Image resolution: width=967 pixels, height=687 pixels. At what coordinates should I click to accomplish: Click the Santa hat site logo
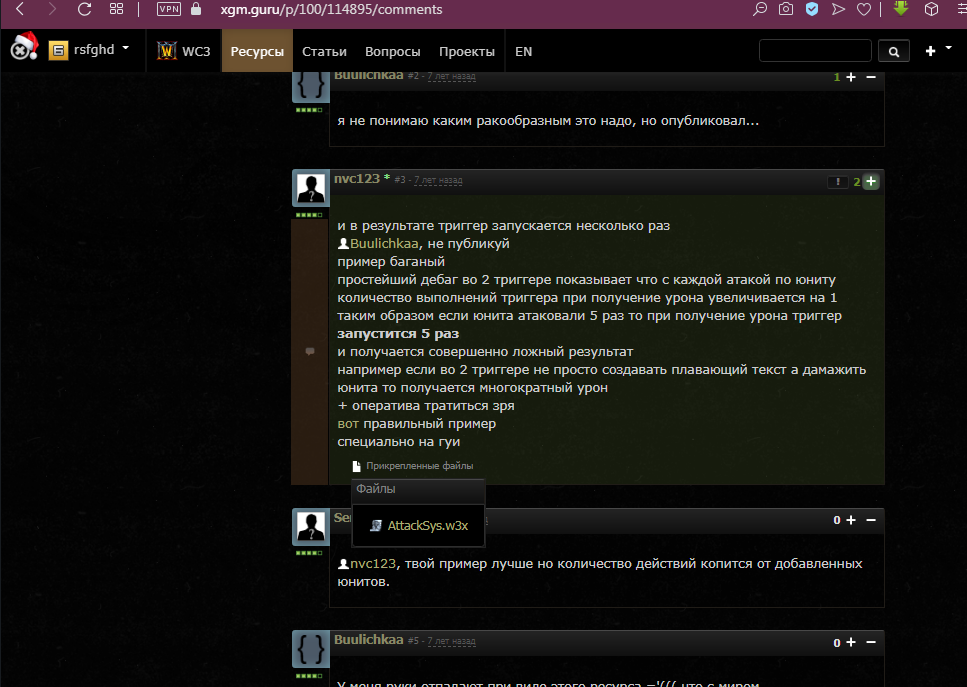[x=24, y=47]
